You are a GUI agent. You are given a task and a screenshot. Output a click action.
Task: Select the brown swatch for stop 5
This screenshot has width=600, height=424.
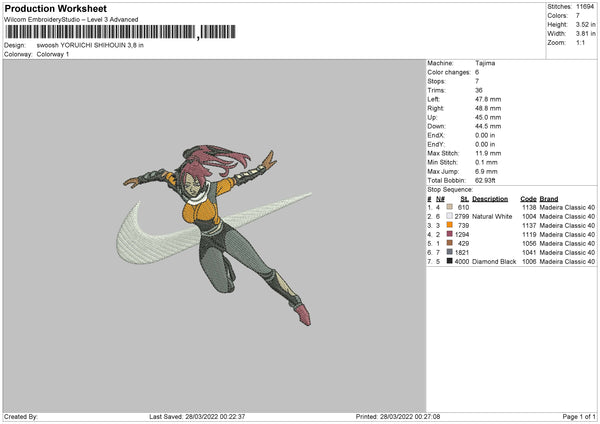(x=450, y=243)
